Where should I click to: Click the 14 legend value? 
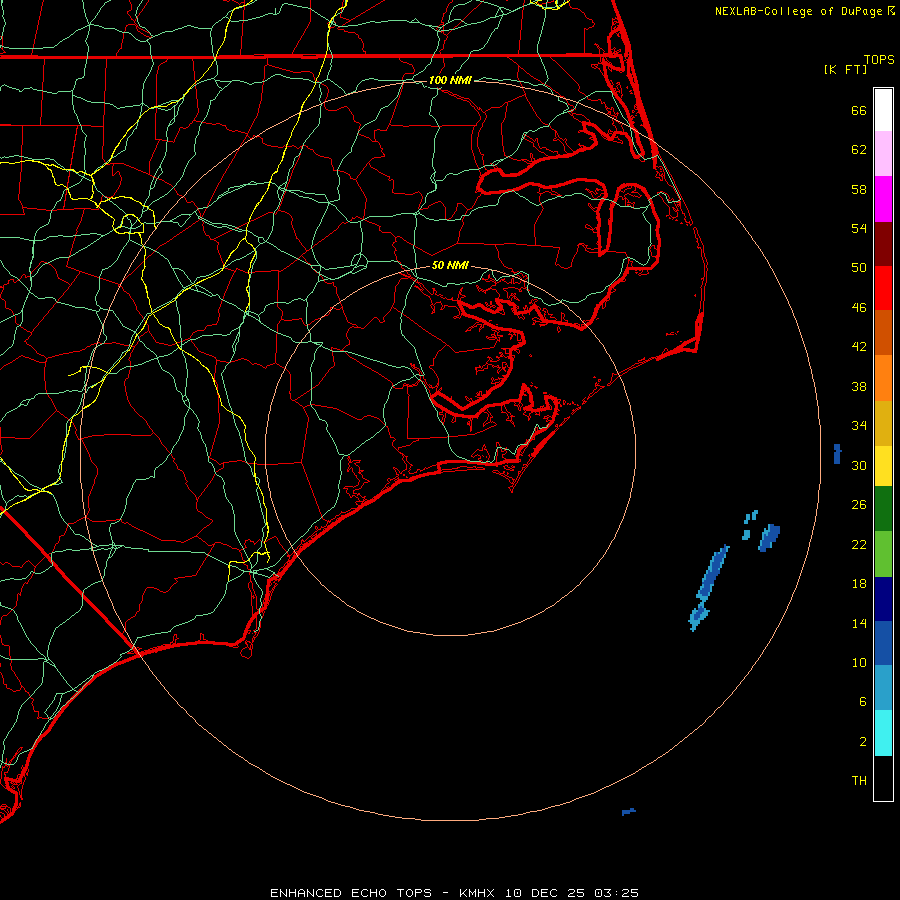859,623
